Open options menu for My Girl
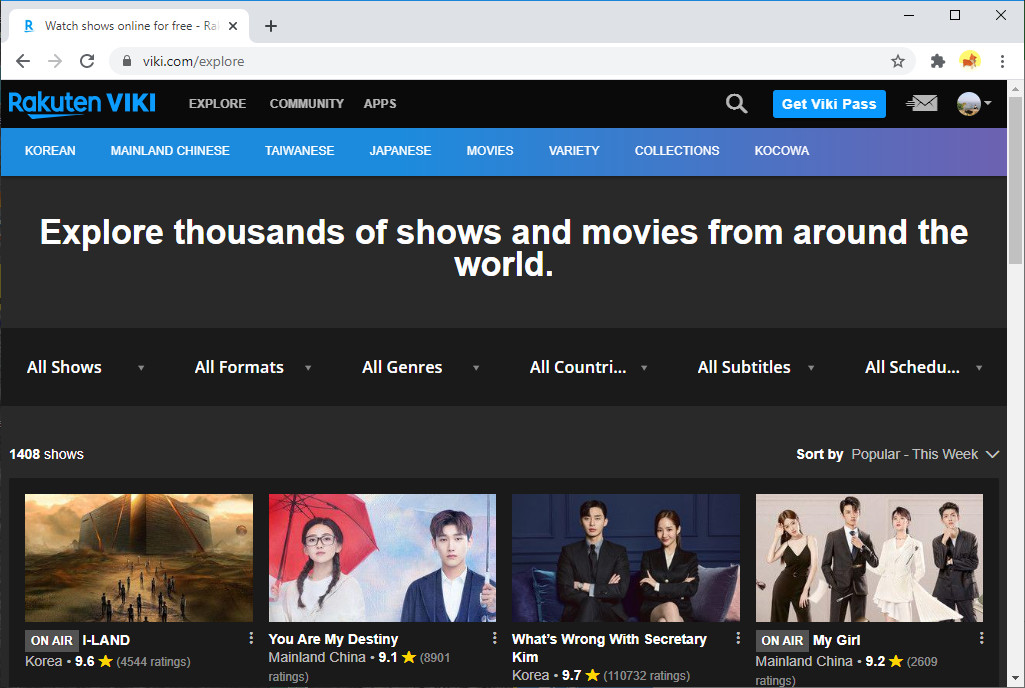The image size is (1025, 688). tap(981, 638)
